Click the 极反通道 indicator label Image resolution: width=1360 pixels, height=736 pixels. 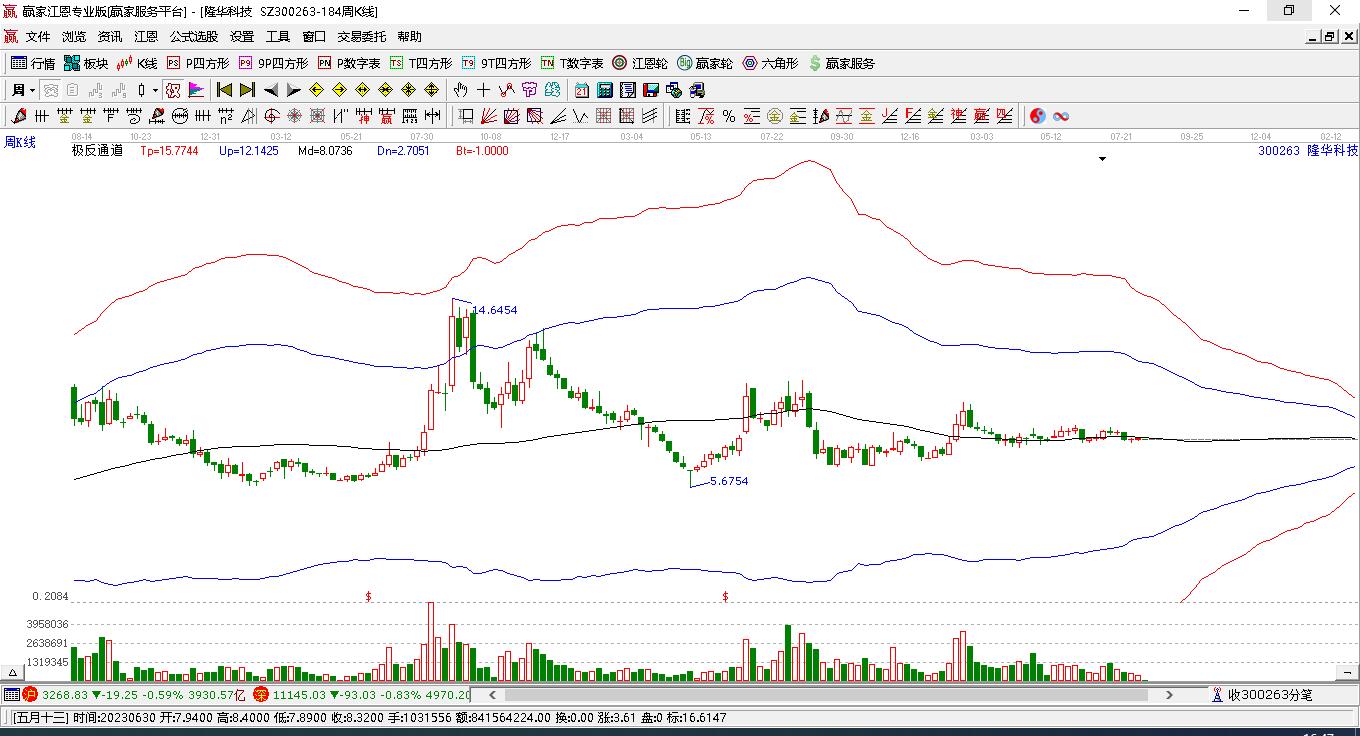coord(97,151)
